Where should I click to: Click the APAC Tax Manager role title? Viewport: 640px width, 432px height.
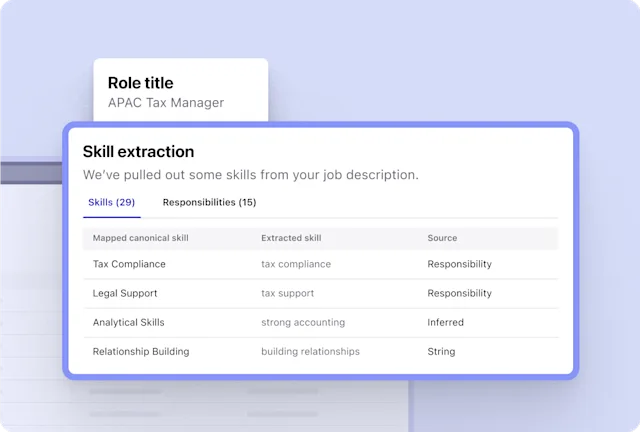(166, 103)
